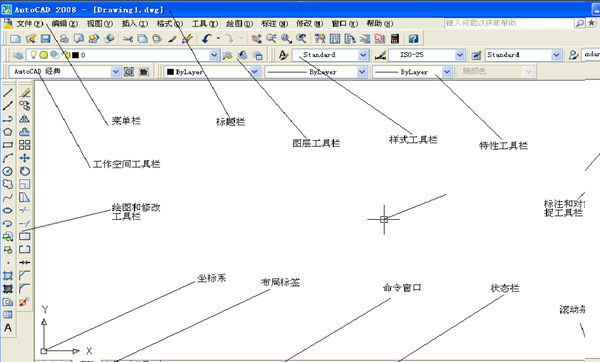Click the Undo arrow
Viewport: 600px width, 362px height.
coord(207,39)
